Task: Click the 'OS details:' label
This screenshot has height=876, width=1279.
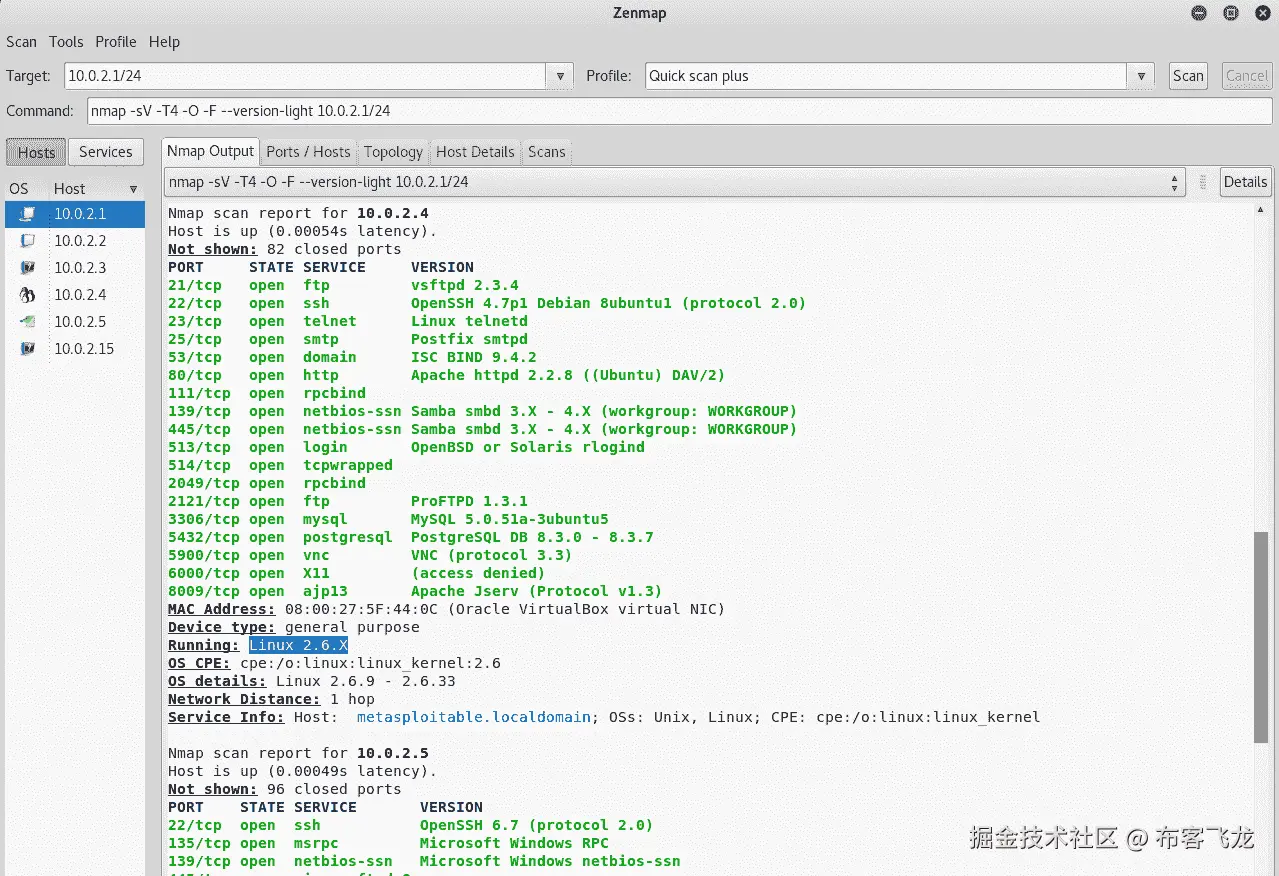Action: (x=217, y=681)
